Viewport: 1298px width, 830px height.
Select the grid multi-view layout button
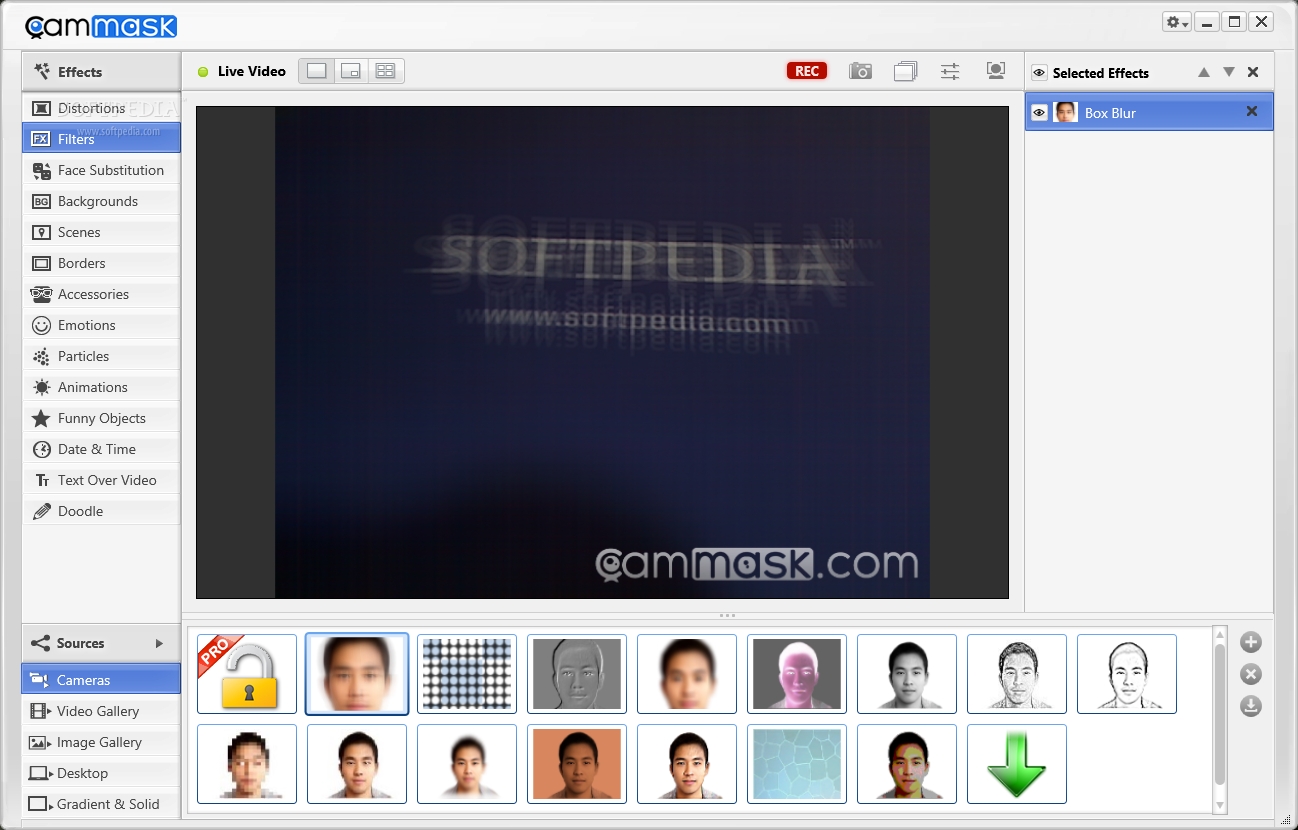click(386, 71)
